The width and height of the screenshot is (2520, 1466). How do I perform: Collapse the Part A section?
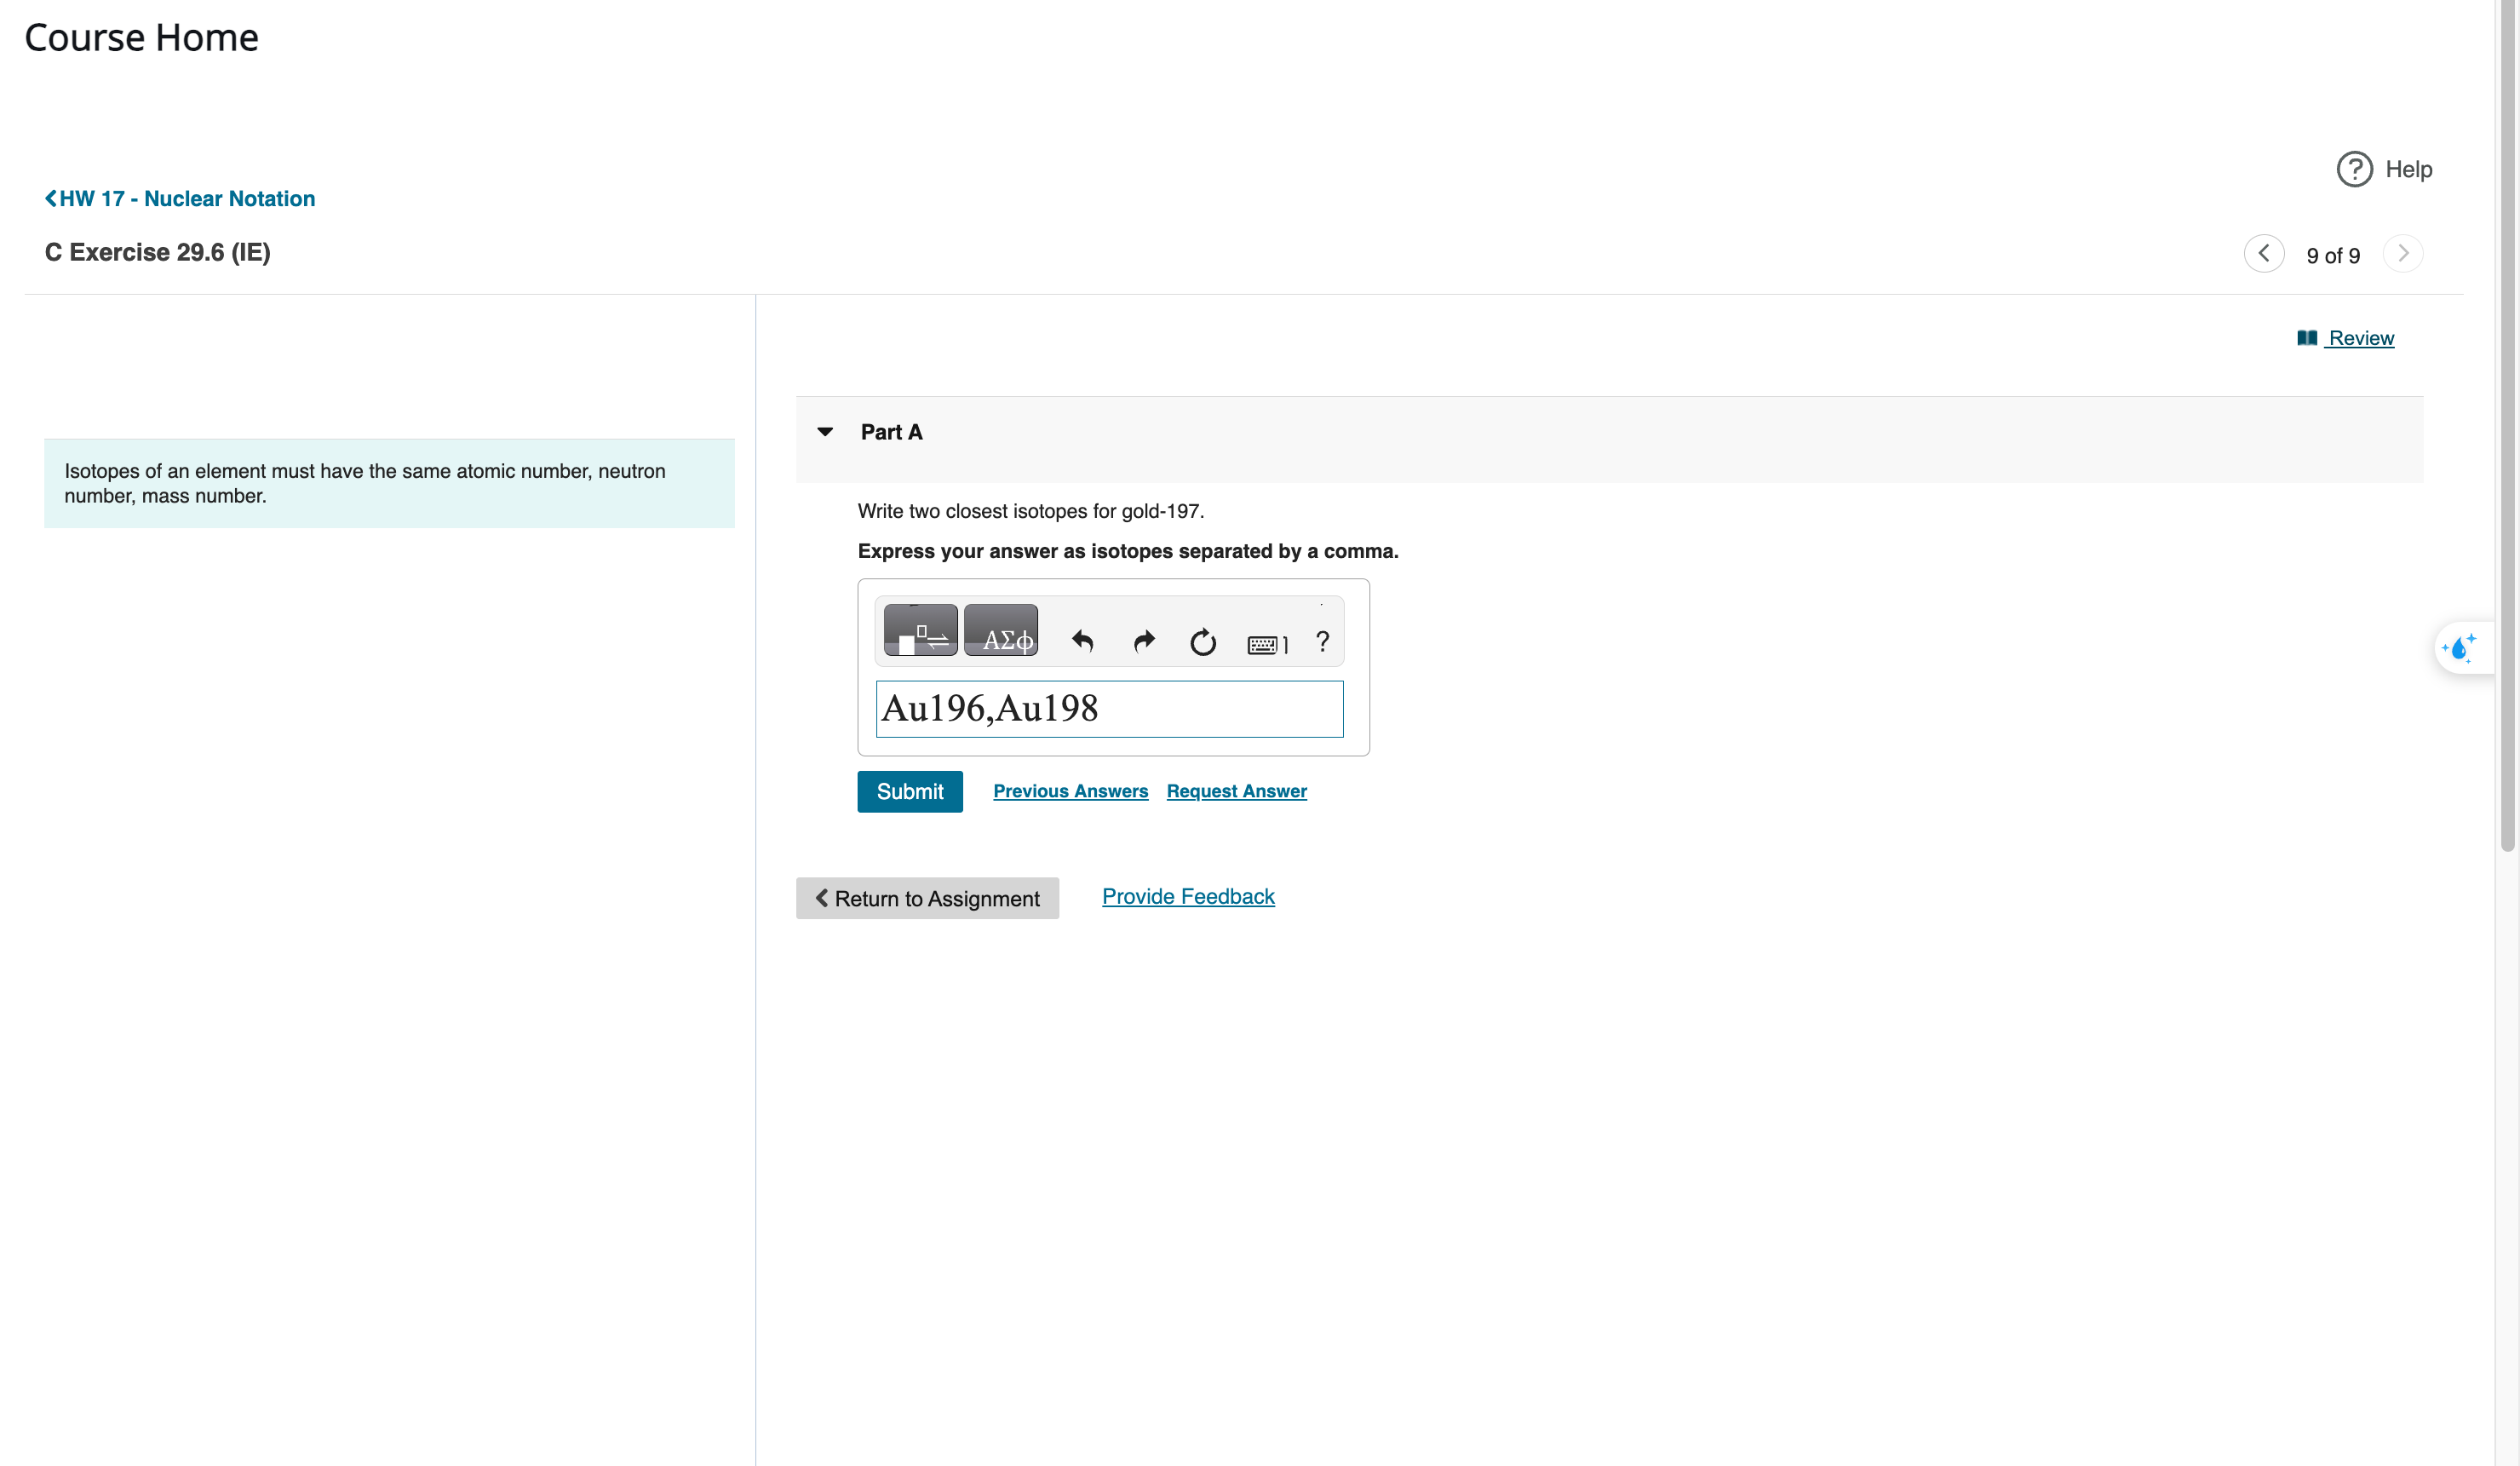825,431
